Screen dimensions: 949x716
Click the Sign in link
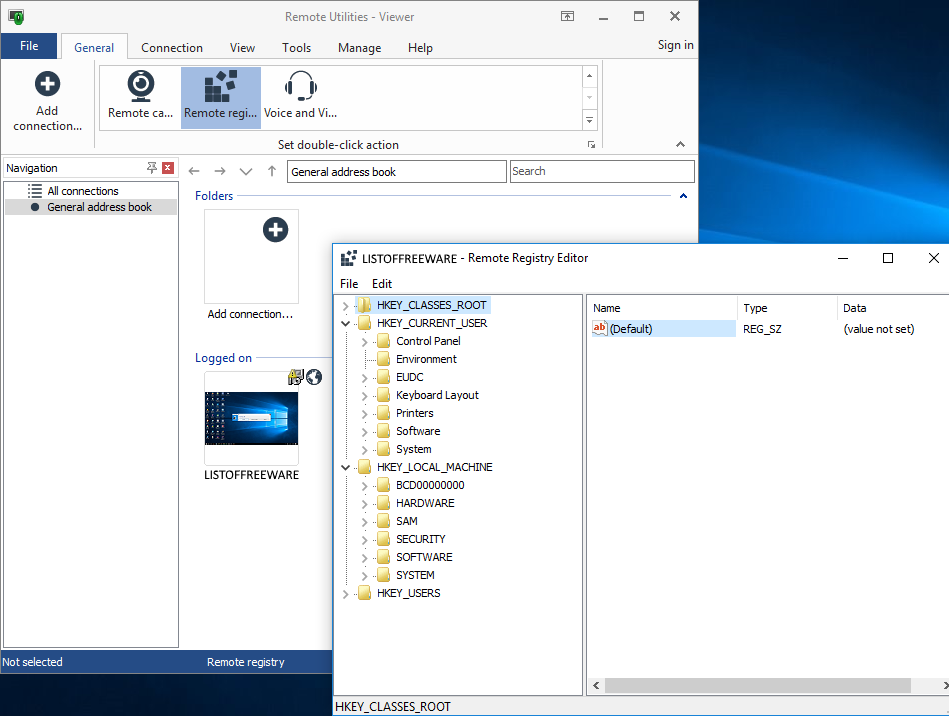pyautogui.click(x=675, y=45)
